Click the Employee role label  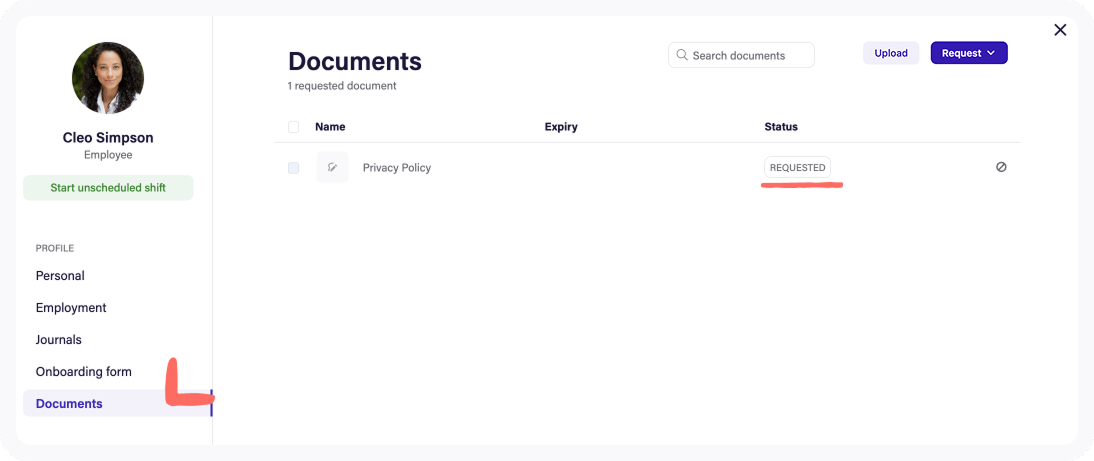(108, 155)
